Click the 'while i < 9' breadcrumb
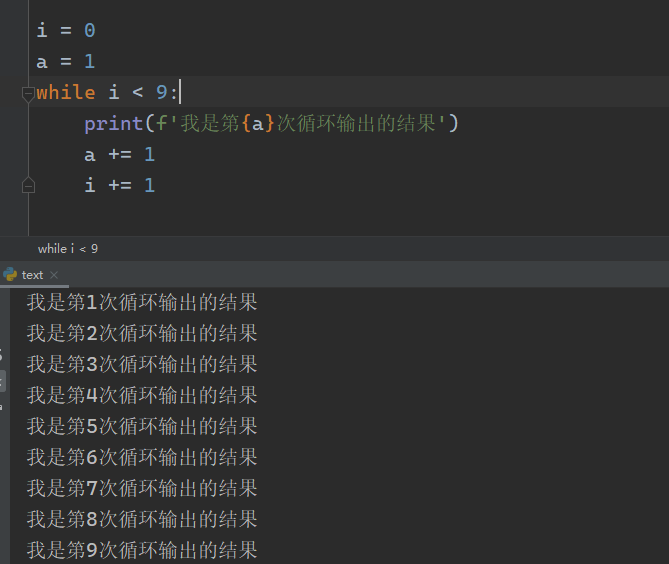669x564 pixels. (x=68, y=249)
